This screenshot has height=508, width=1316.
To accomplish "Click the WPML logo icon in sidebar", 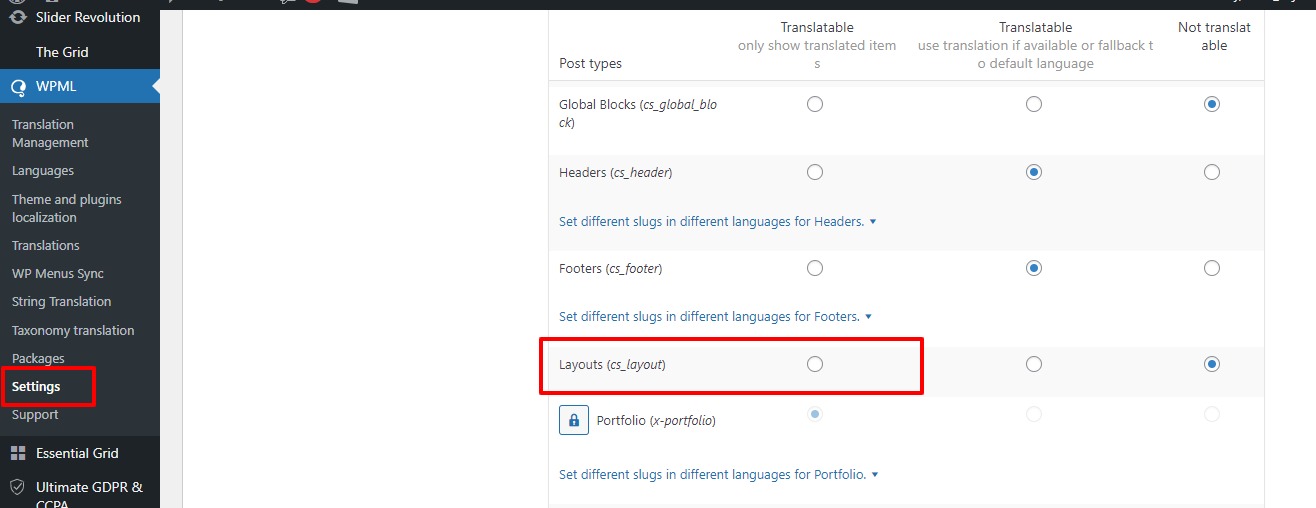I will [18, 86].
